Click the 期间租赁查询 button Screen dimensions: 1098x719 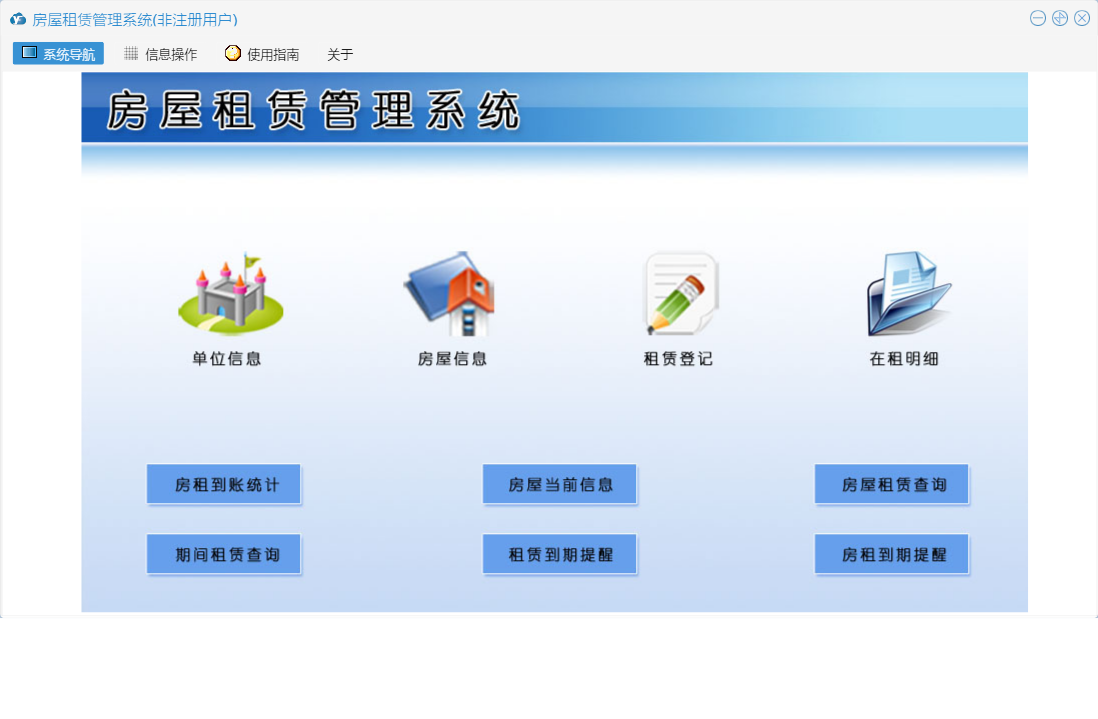224,554
